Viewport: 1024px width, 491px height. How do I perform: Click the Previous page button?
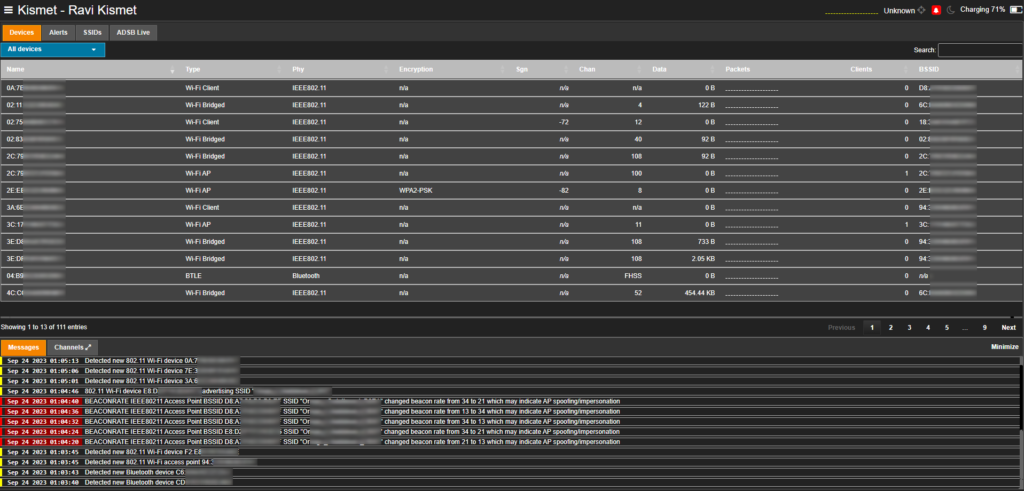[841, 328]
